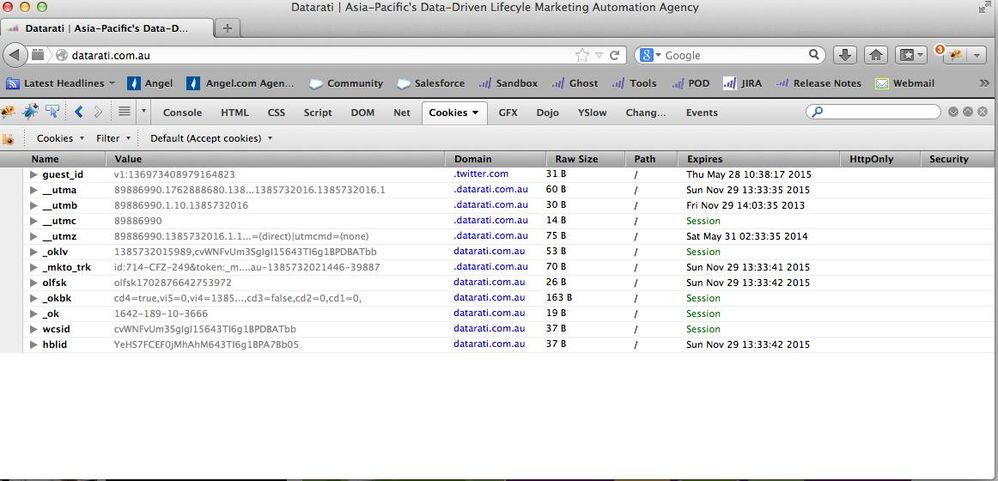Bookmark page with the star icon

pos(582,55)
